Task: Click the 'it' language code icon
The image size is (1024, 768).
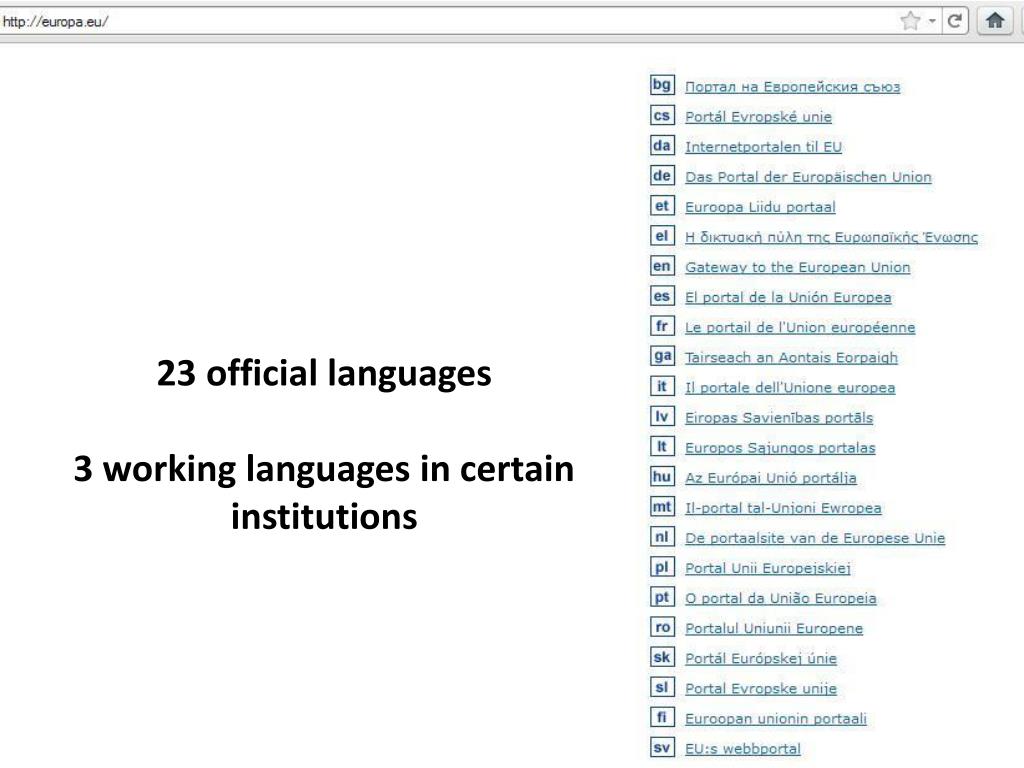Action: [x=662, y=386]
